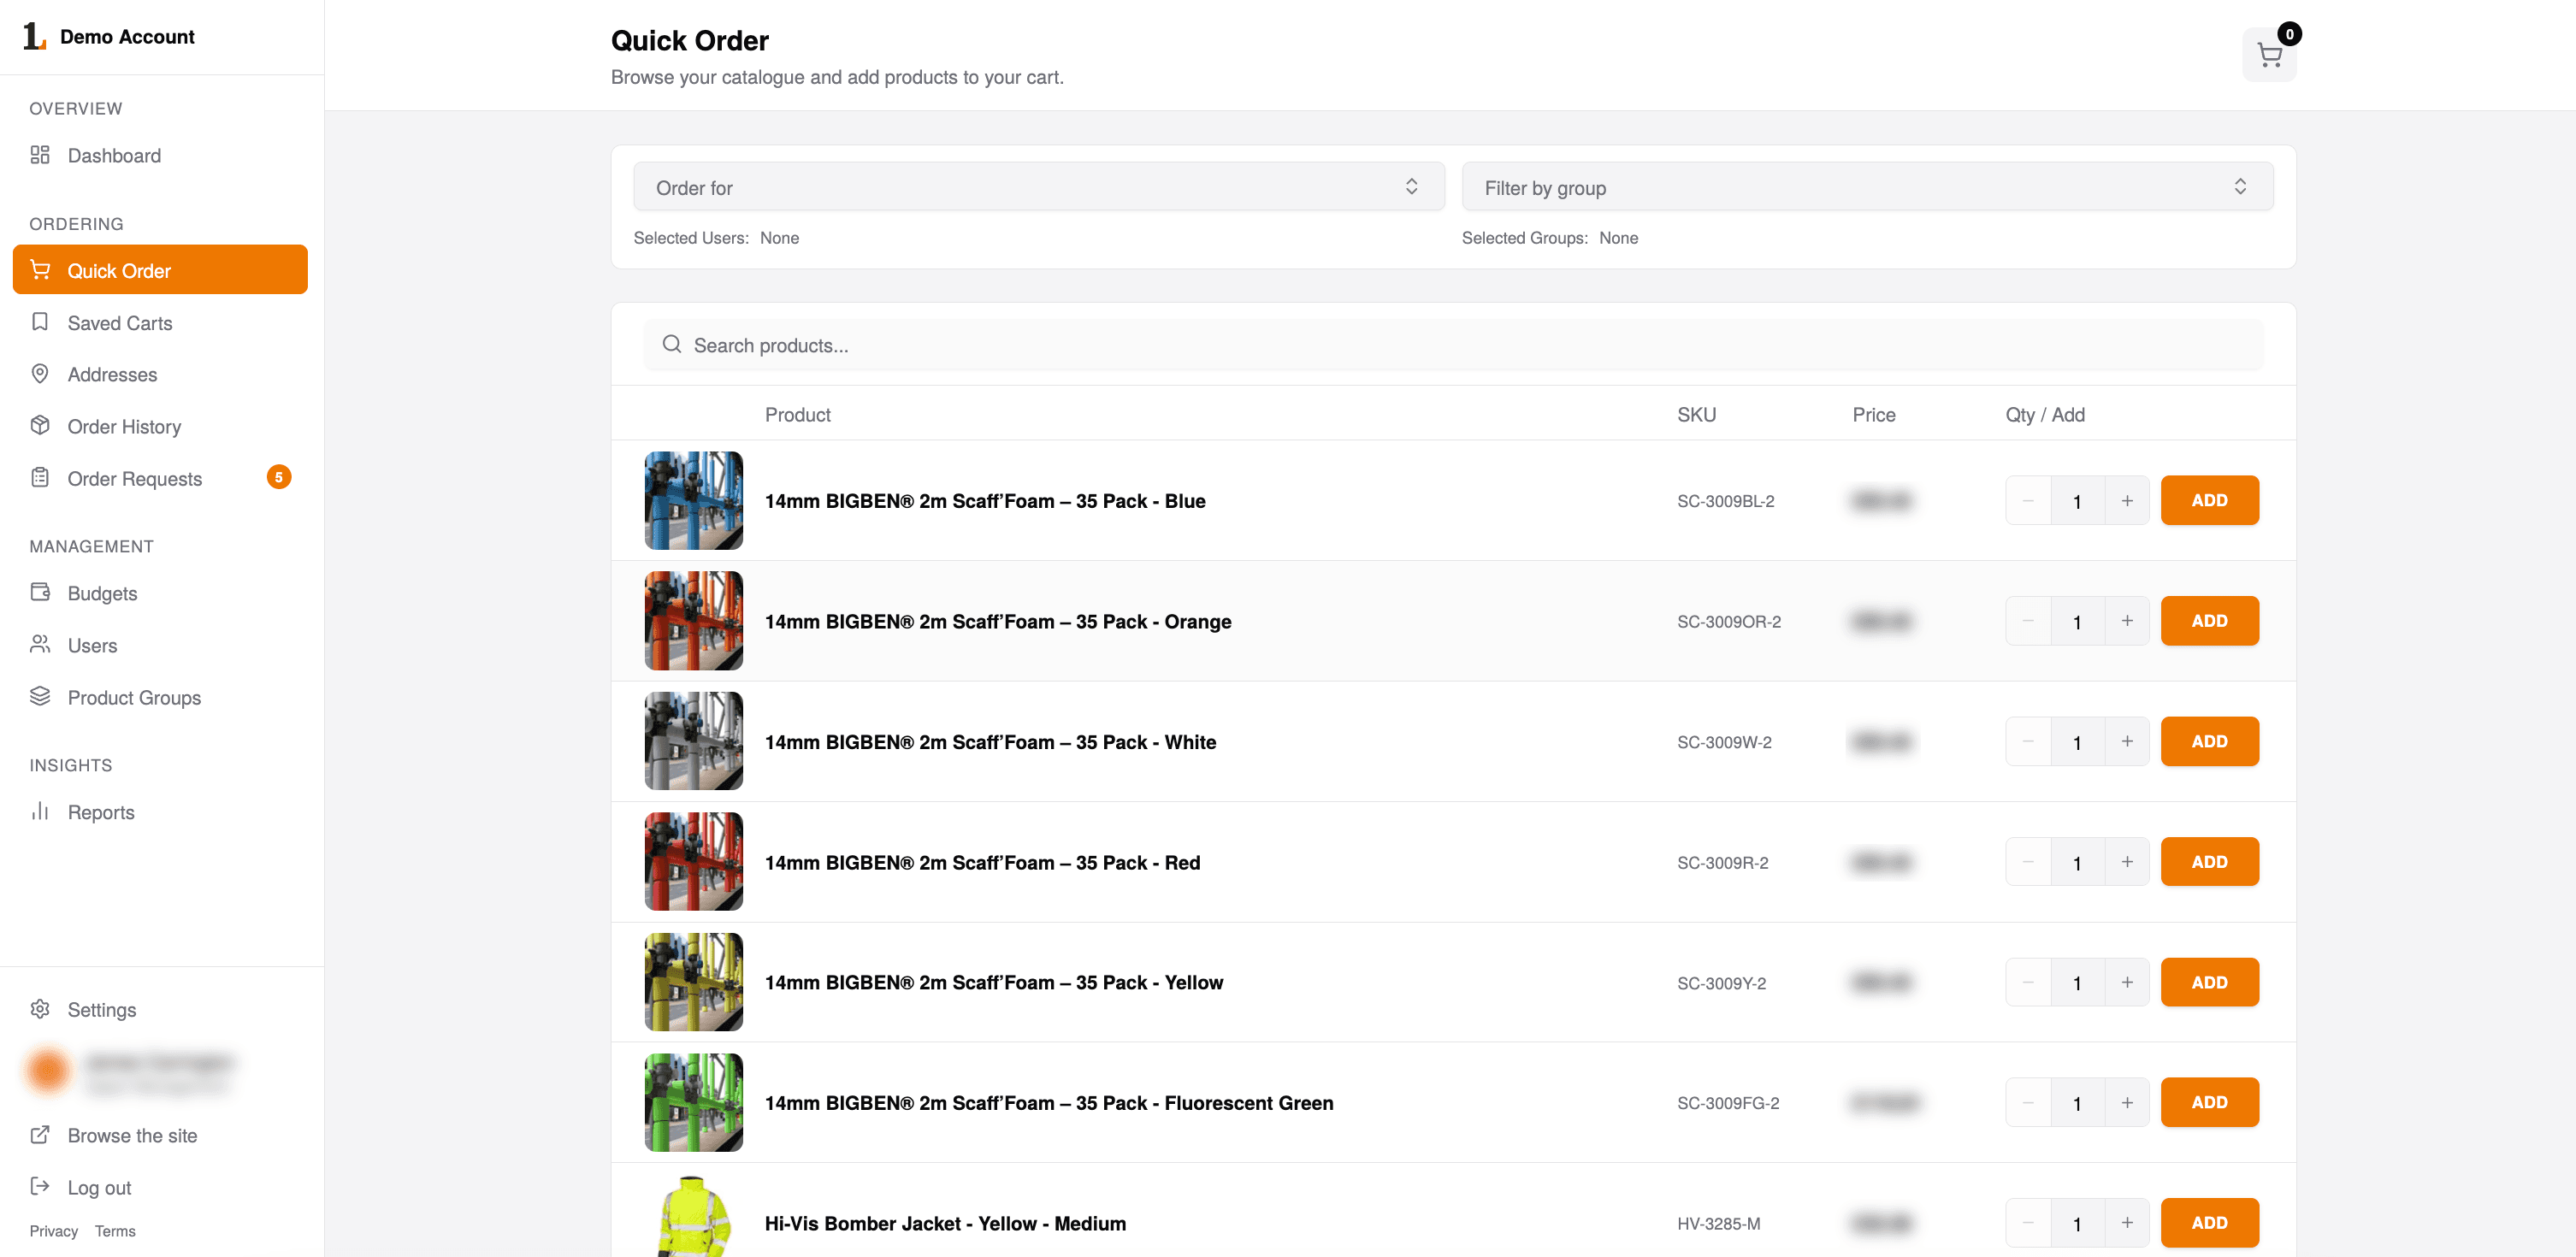Decrease quantity for the Fluorescent Green row
Viewport: 2576px width, 1257px height.
click(x=2028, y=1102)
